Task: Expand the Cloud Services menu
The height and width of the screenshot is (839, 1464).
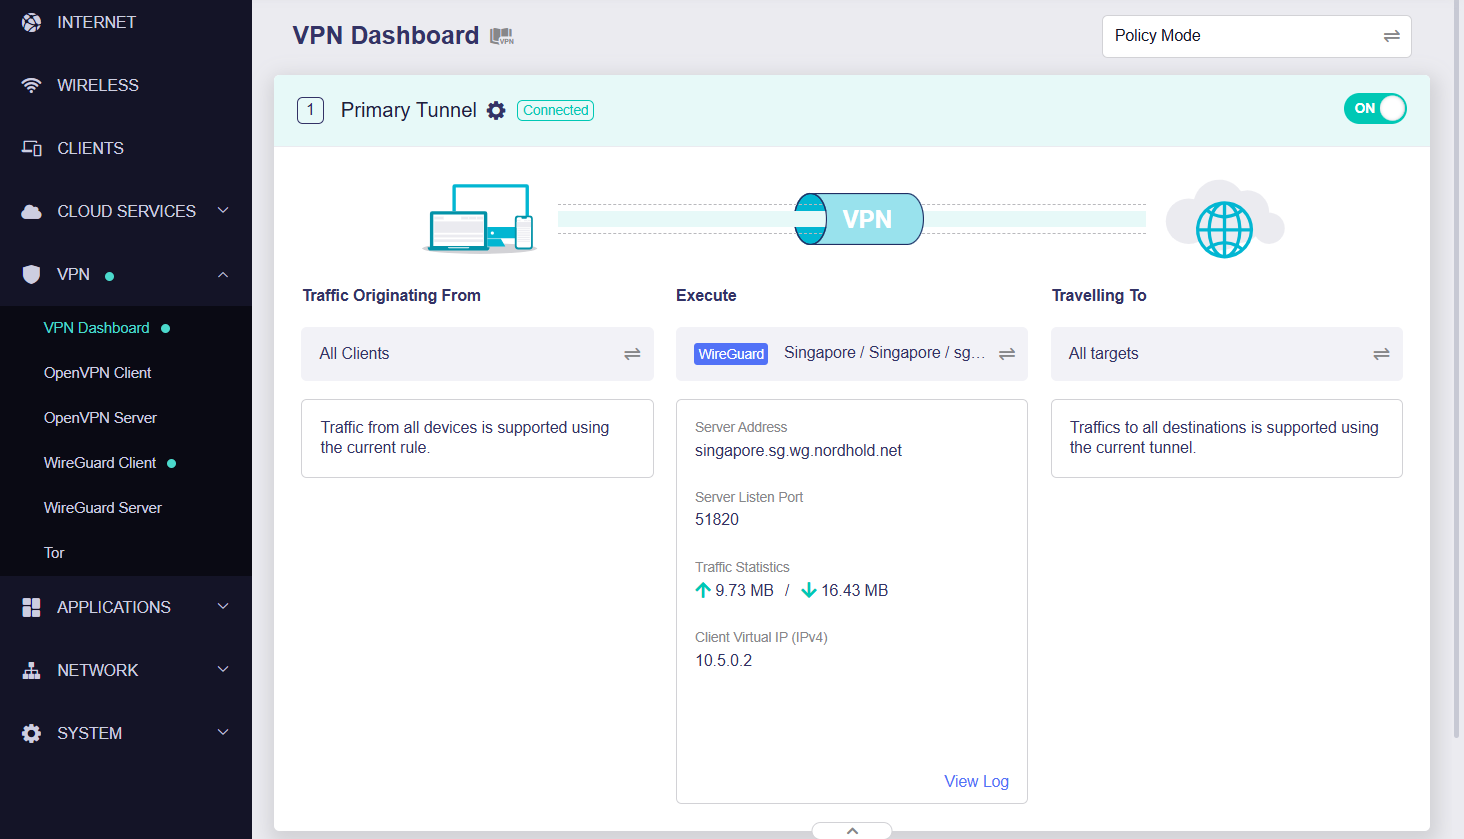Action: tap(223, 211)
